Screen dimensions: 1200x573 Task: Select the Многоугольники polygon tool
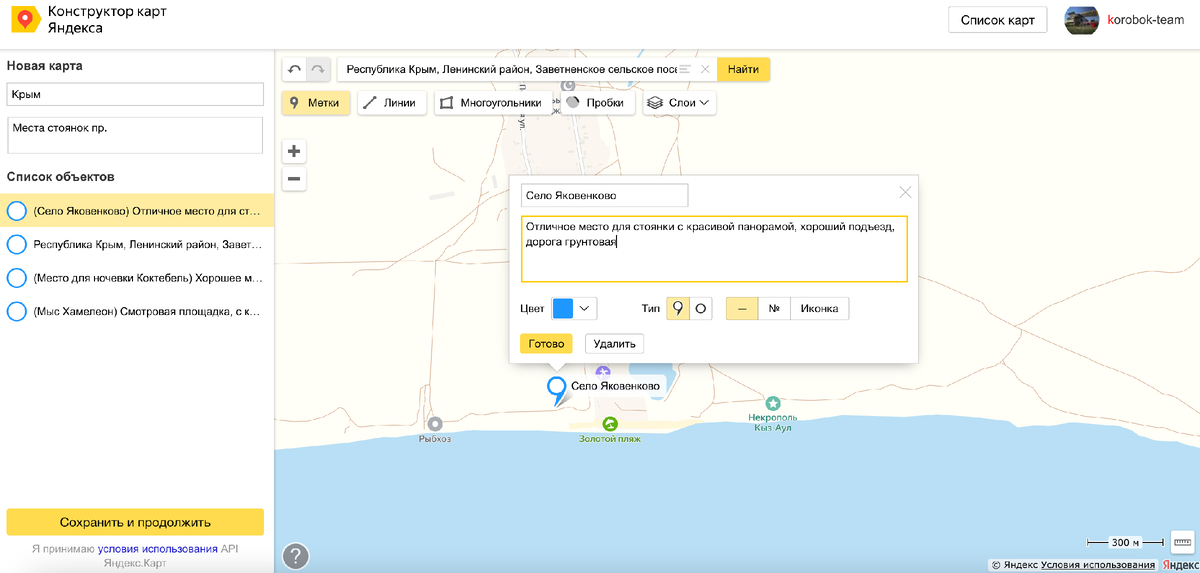click(x=492, y=102)
